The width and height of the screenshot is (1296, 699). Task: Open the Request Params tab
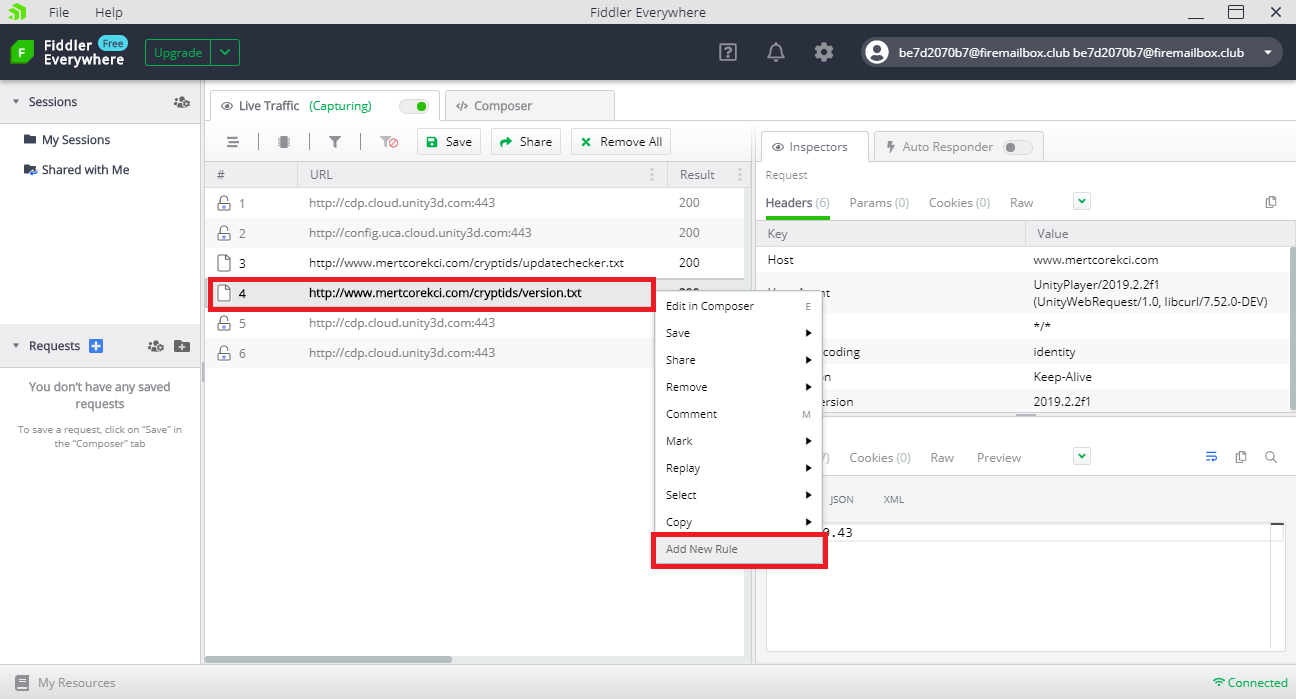coord(879,202)
